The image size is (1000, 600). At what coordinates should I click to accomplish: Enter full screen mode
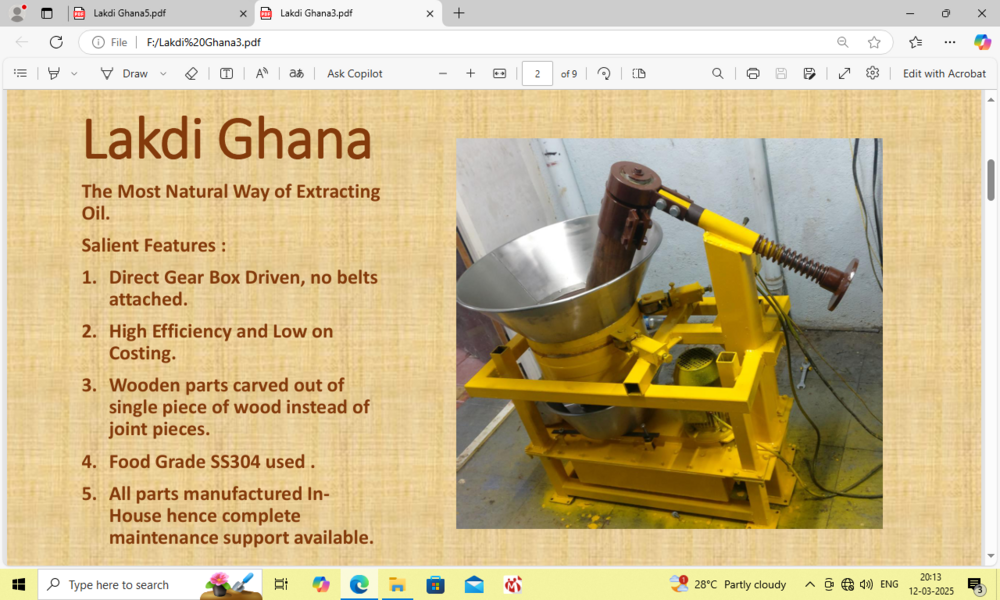pos(844,73)
